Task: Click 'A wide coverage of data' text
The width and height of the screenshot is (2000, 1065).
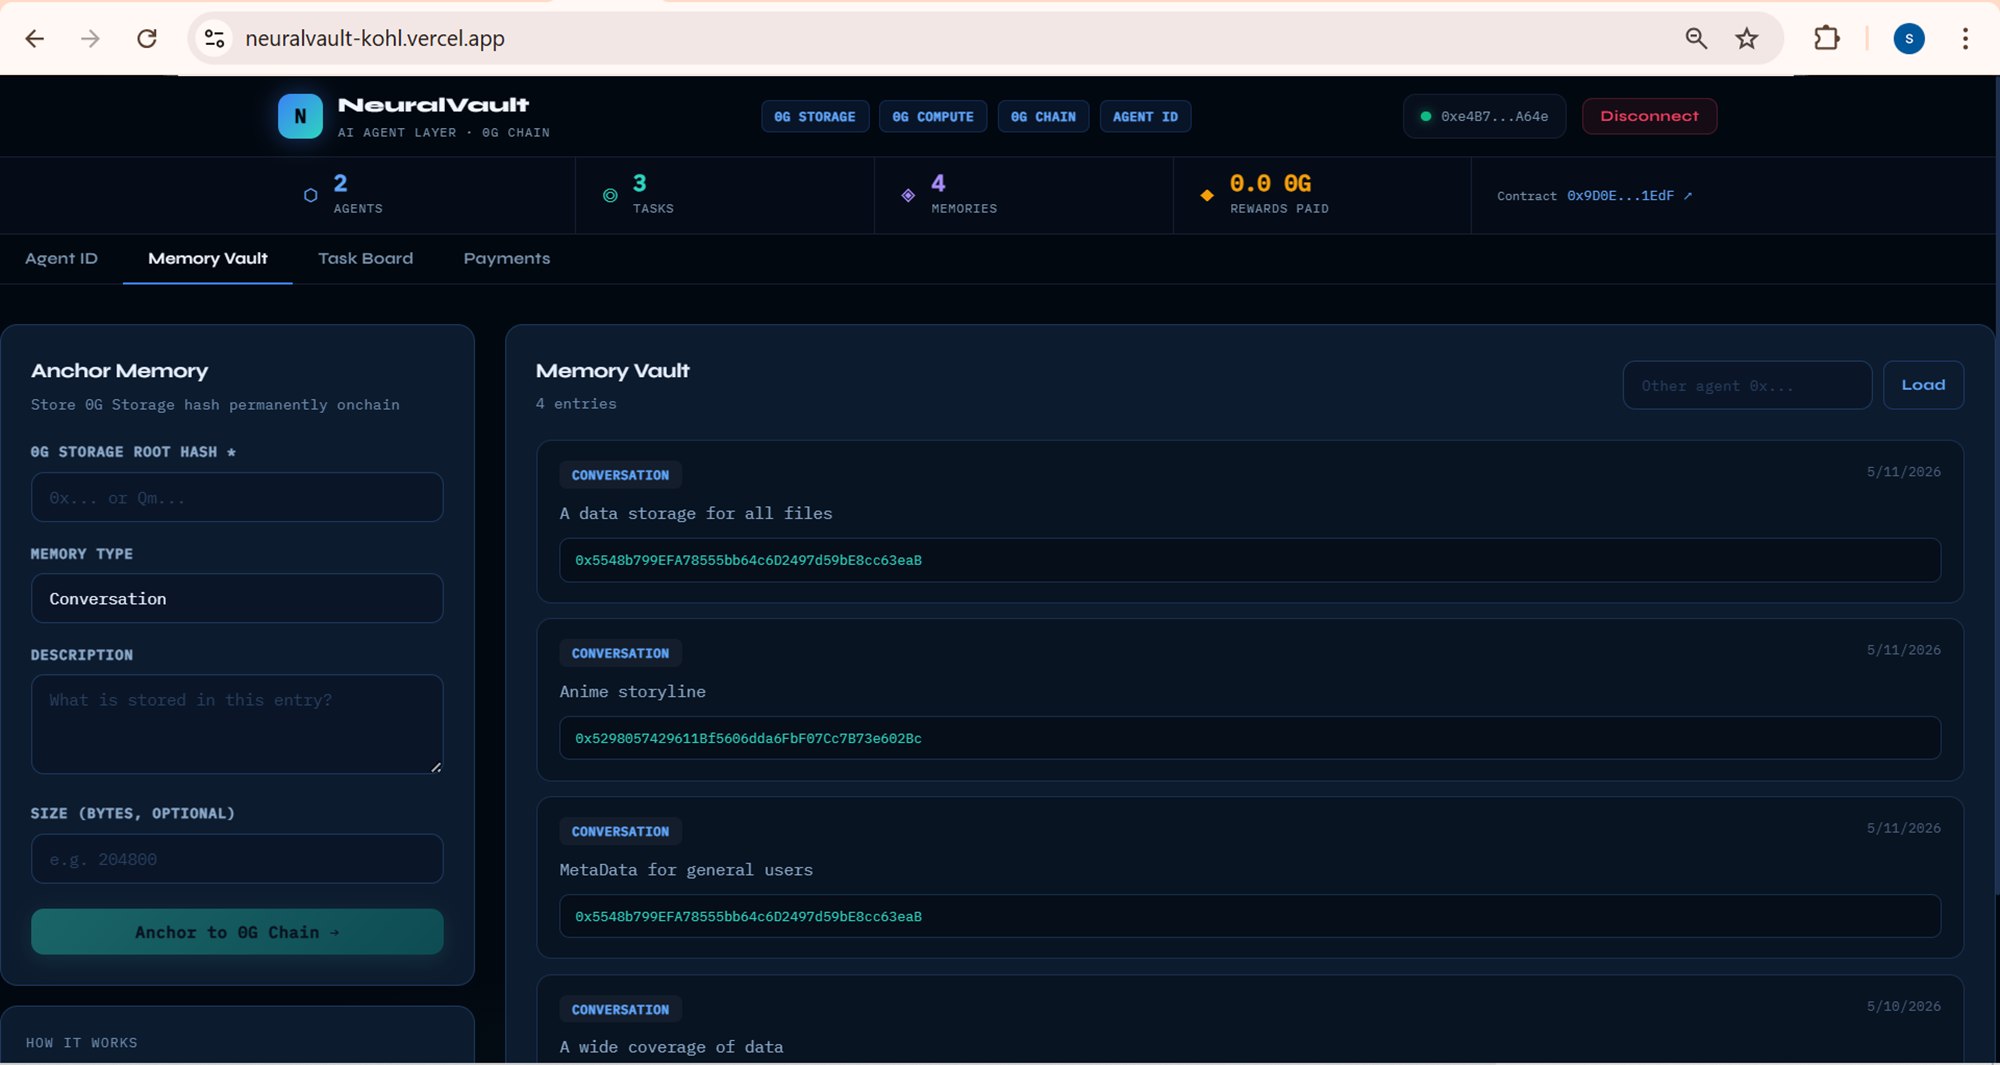Action: [x=671, y=1047]
